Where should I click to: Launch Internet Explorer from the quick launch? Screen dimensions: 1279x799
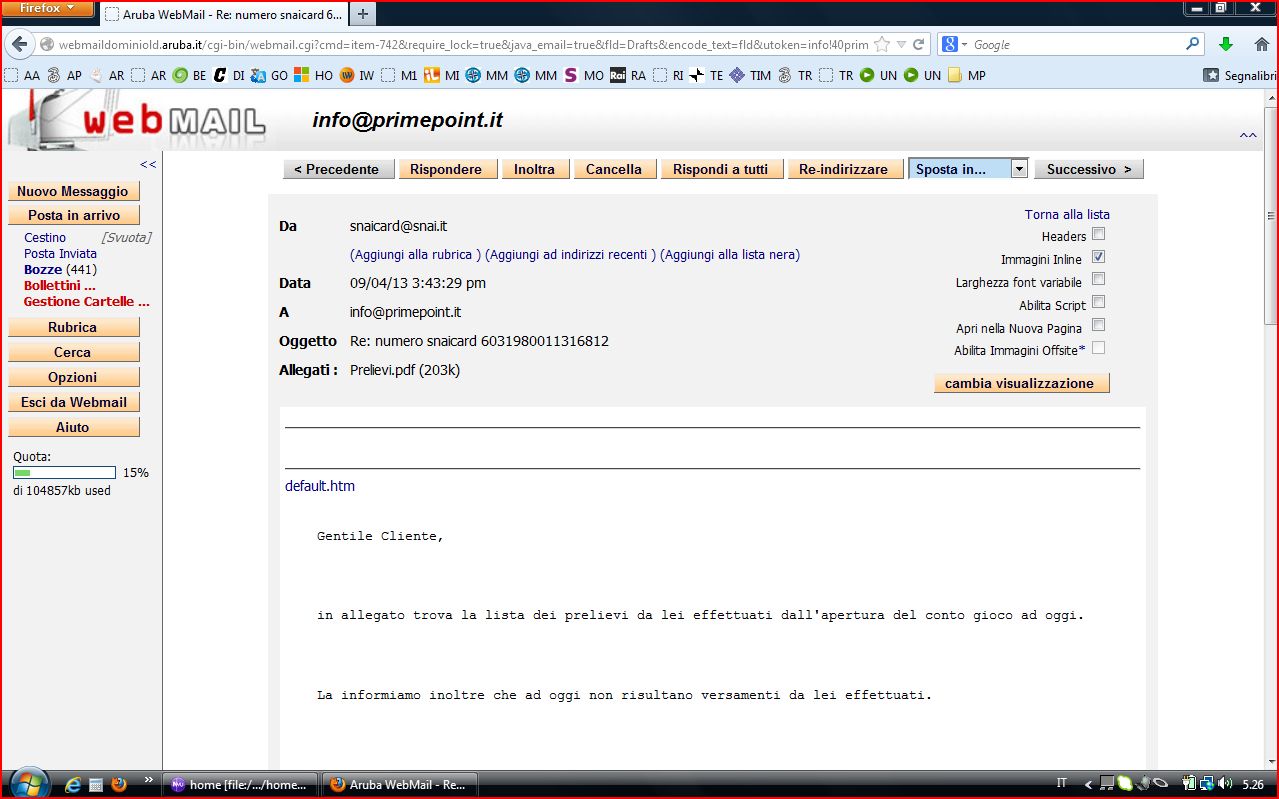click(72, 784)
